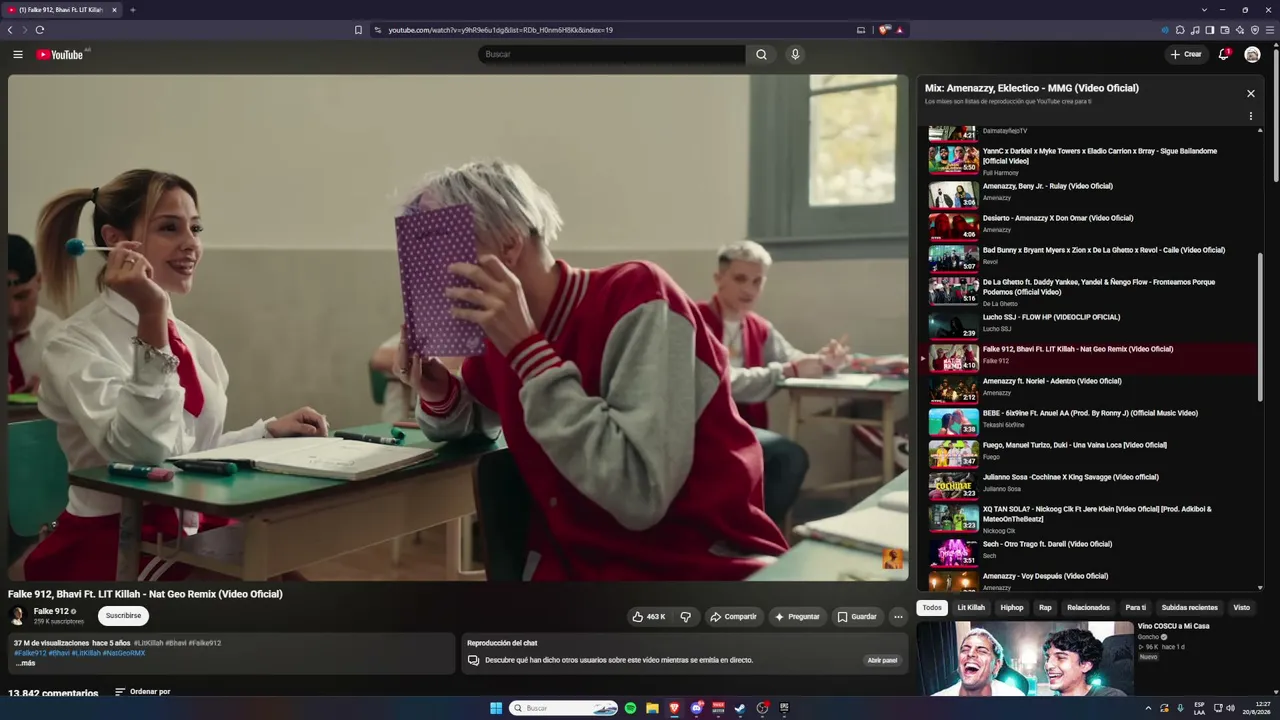Open the Epic Games taskbar icon
Viewport: 1280px width, 720px height.
coord(784,708)
